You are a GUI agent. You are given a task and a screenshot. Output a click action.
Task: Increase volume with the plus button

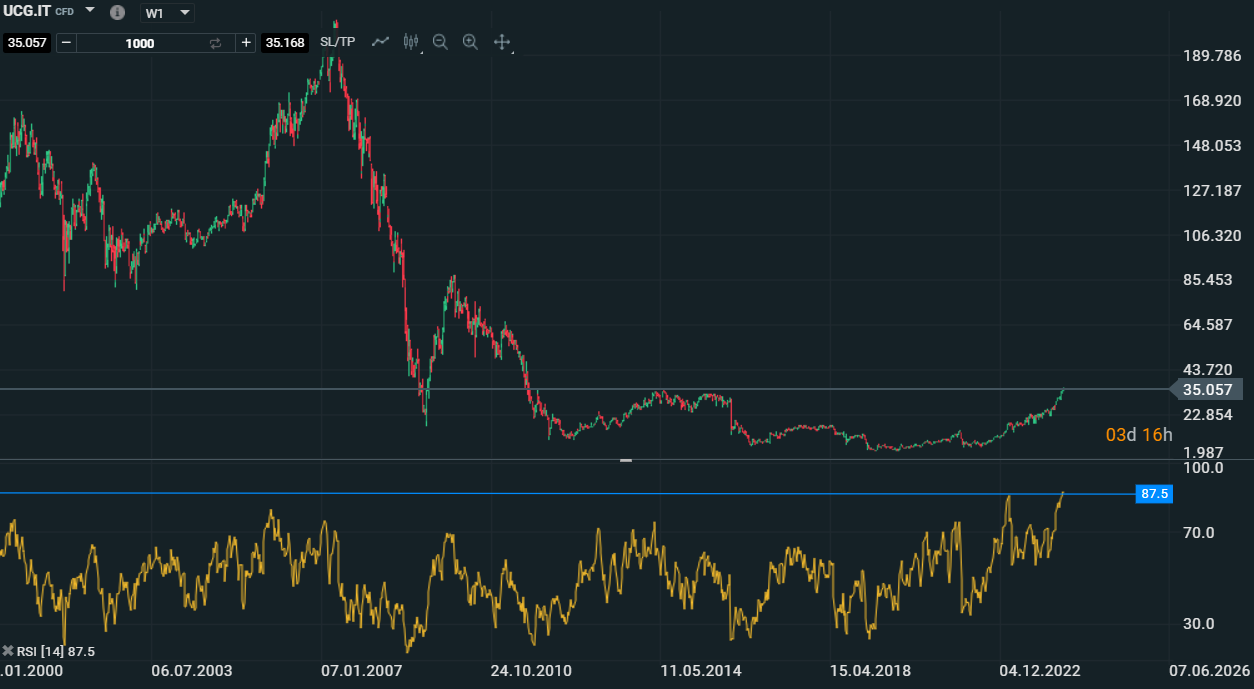point(246,43)
